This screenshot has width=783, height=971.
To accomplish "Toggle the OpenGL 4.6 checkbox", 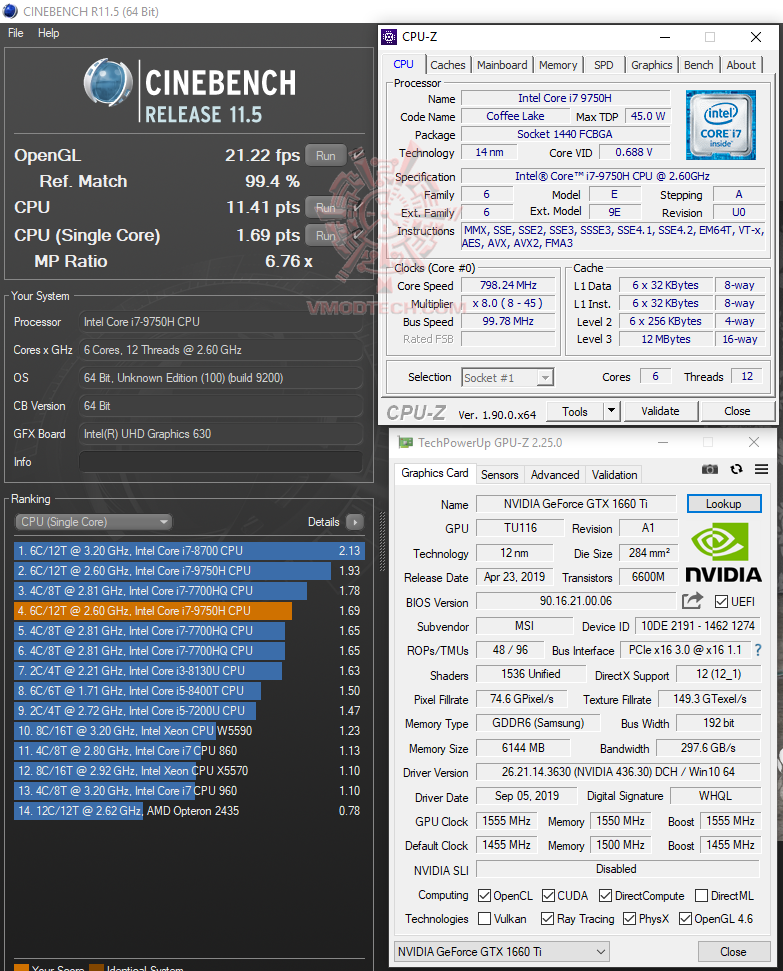I will pos(685,918).
